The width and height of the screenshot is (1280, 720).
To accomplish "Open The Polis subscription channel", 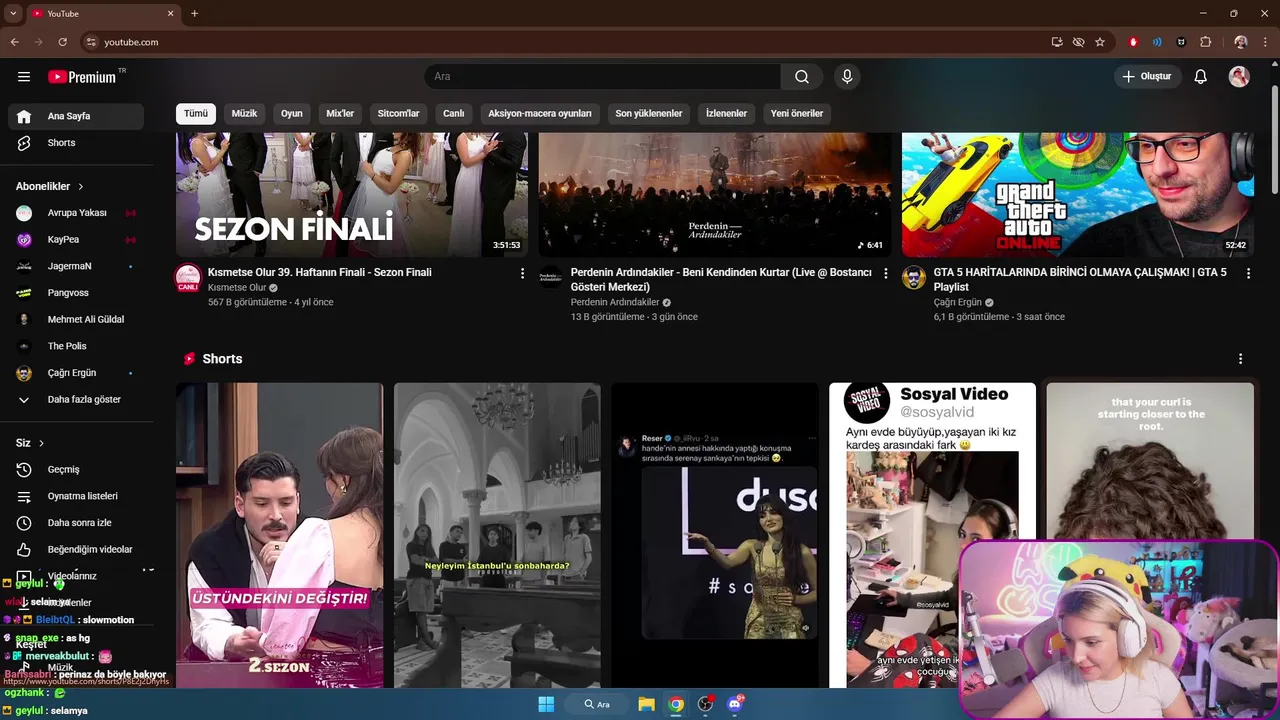I will point(76,346).
